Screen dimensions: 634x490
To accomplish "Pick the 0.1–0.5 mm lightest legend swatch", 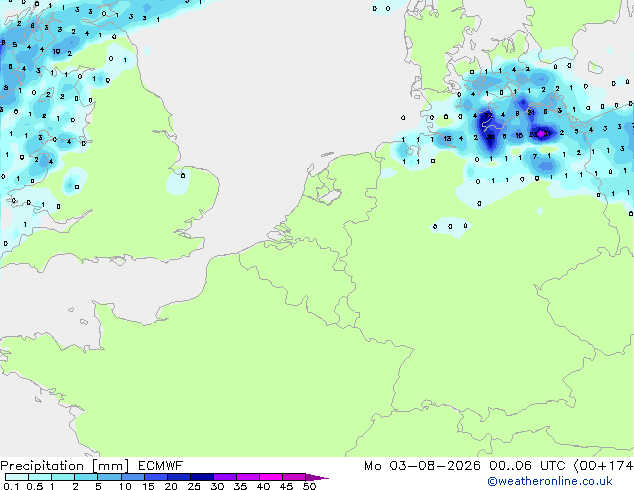I will click(17, 477).
